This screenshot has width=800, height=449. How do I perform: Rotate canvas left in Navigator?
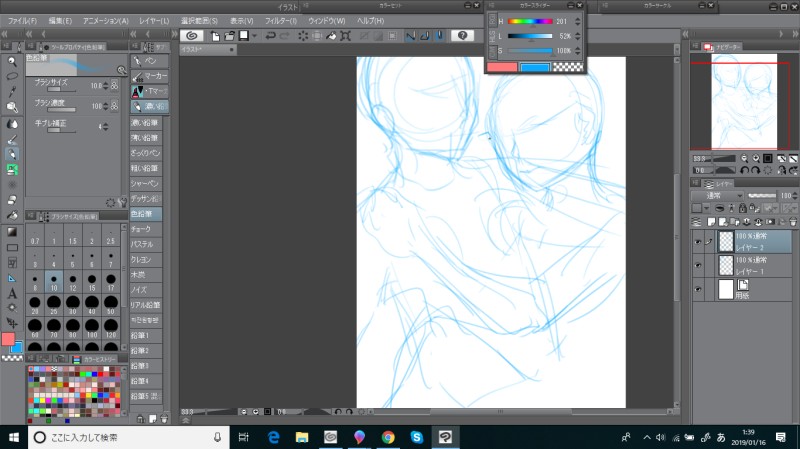click(744, 170)
